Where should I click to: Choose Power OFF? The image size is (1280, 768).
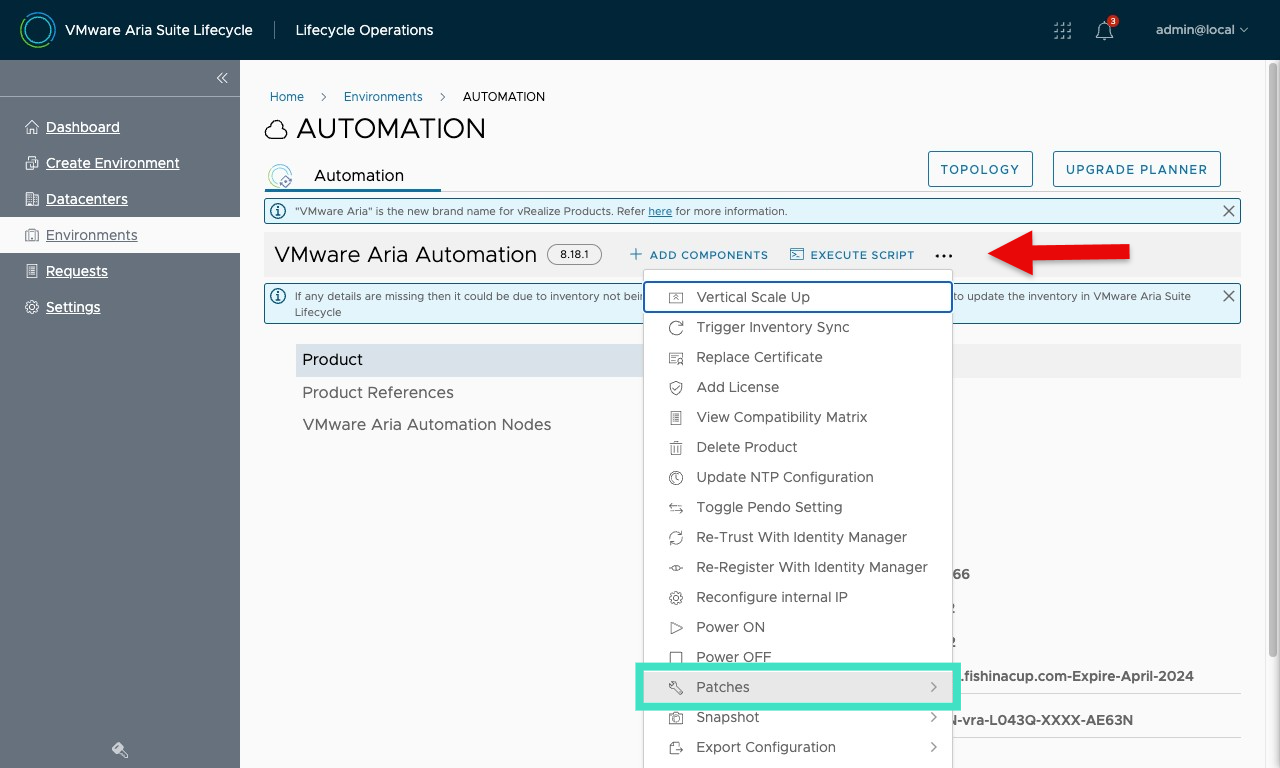798,655
